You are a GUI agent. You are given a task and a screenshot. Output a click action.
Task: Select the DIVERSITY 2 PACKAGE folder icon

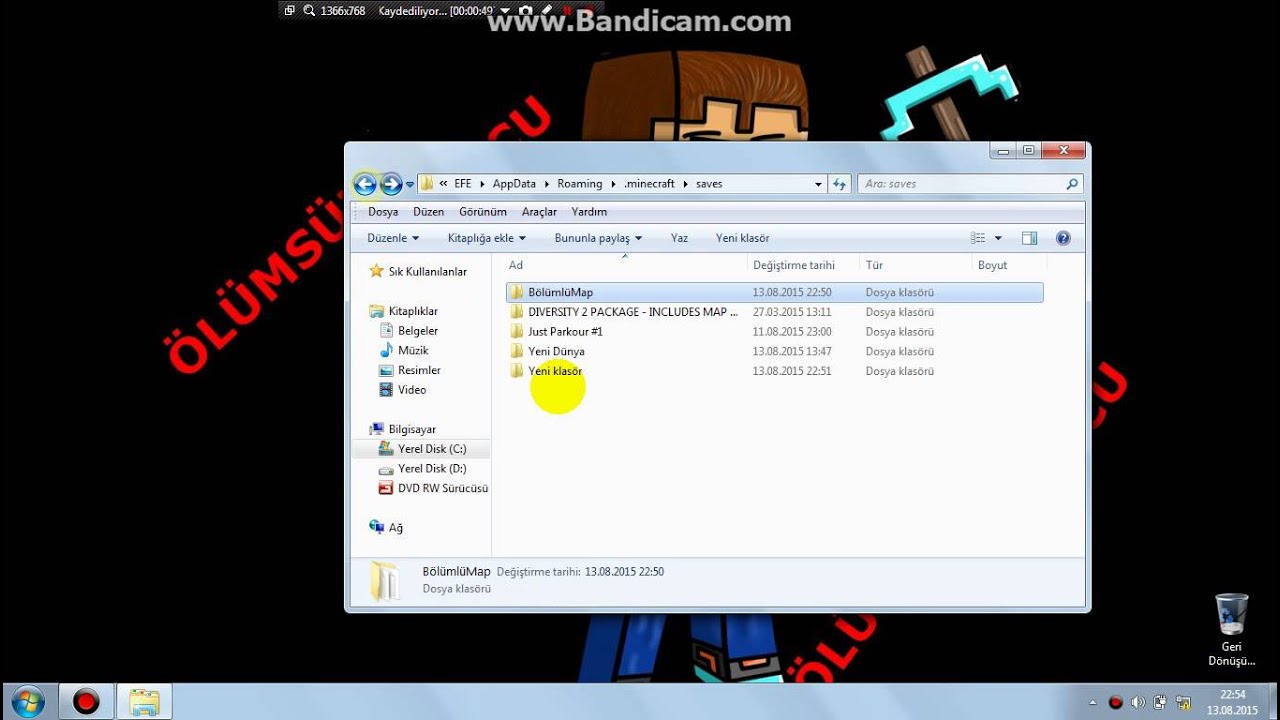pos(516,312)
